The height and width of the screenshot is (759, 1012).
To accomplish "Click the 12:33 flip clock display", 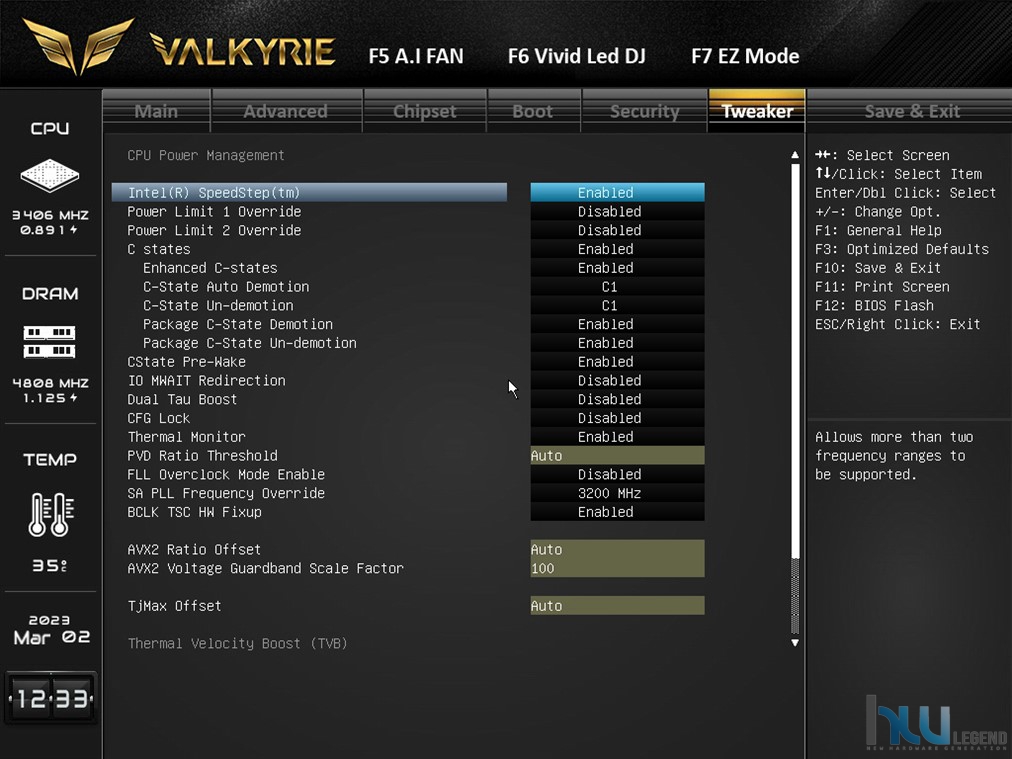I will tap(50, 698).
